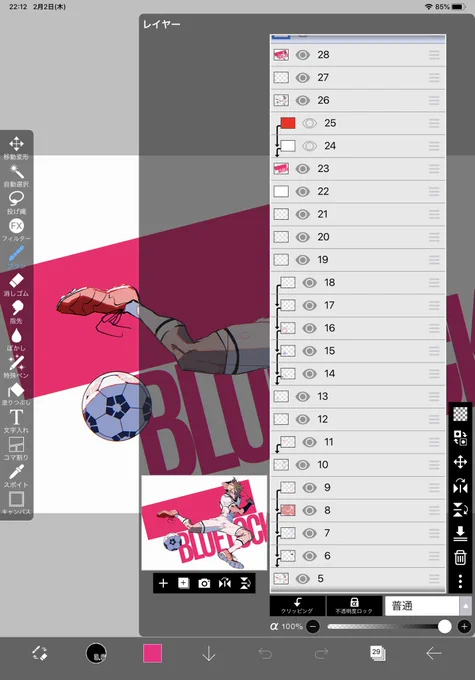Click the opacity slider handle
The image size is (475, 680).
pyautogui.click(x=444, y=626)
